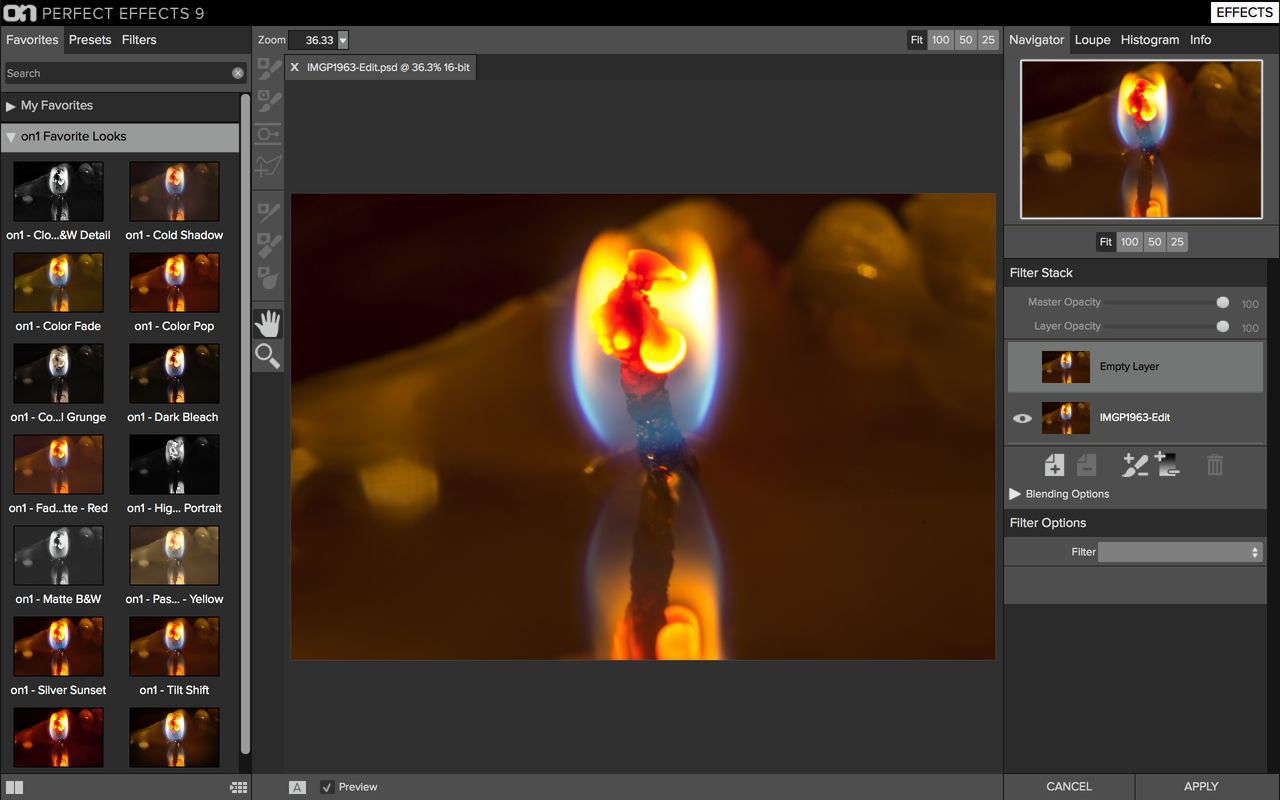Open the Filter dropdown in Filter Options

point(1180,552)
